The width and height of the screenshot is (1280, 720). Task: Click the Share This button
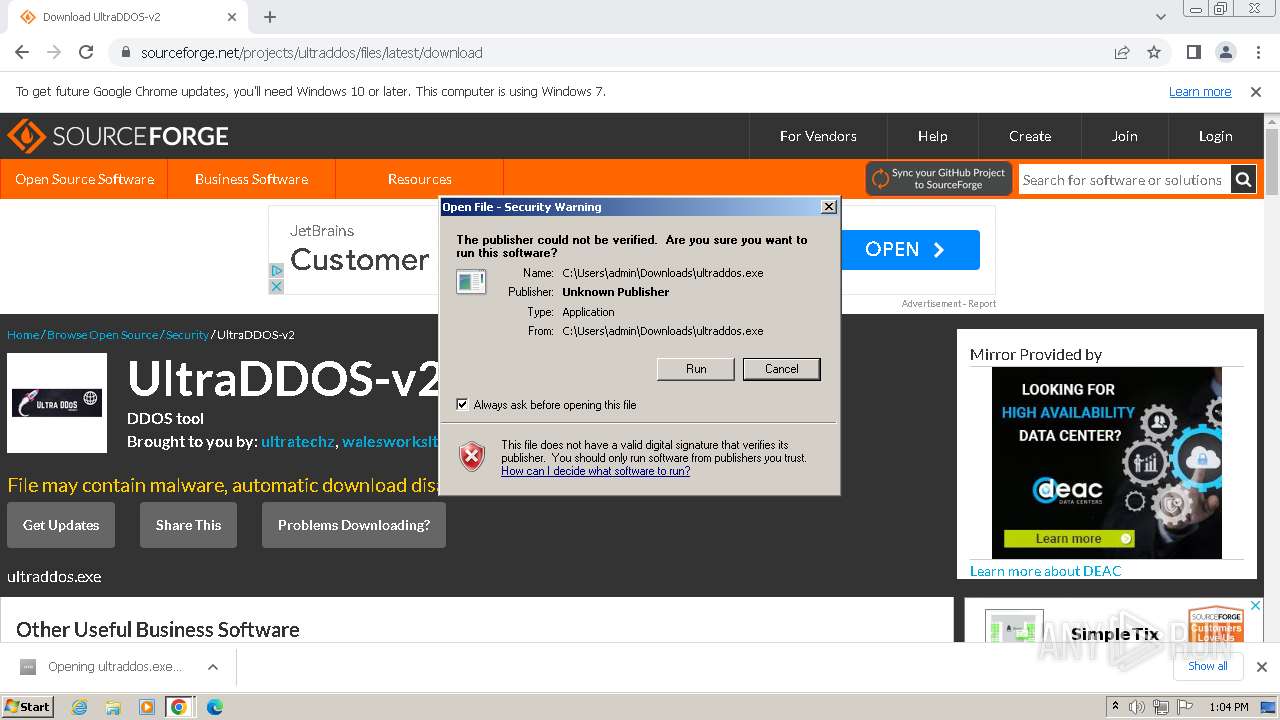[188, 525]
